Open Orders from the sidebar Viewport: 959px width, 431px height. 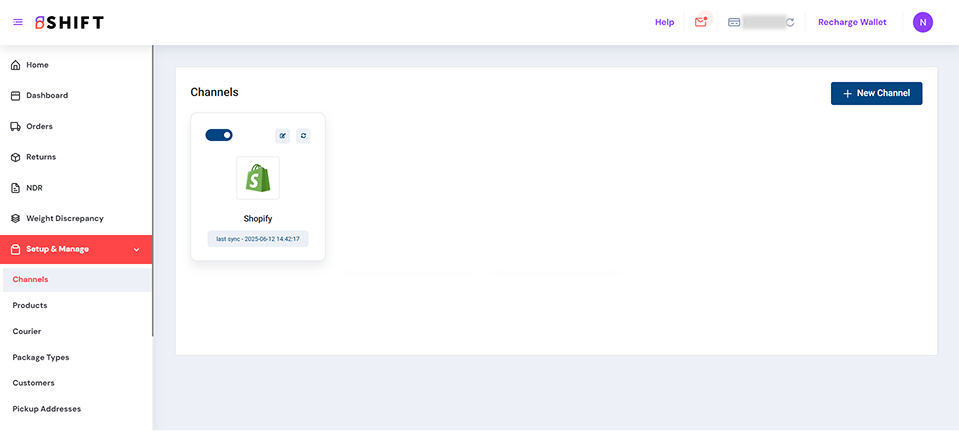tap(39, 127)
